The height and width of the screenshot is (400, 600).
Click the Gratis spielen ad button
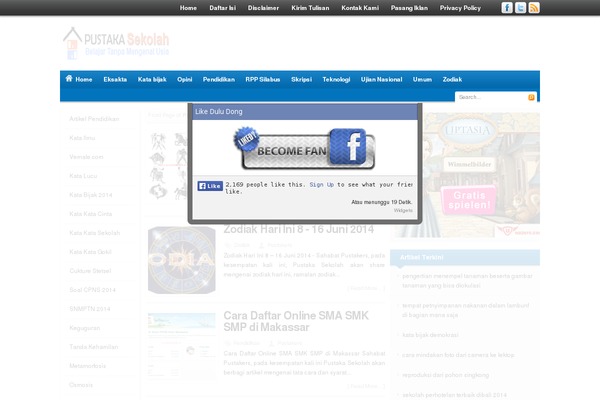click(x=469, y=200)
